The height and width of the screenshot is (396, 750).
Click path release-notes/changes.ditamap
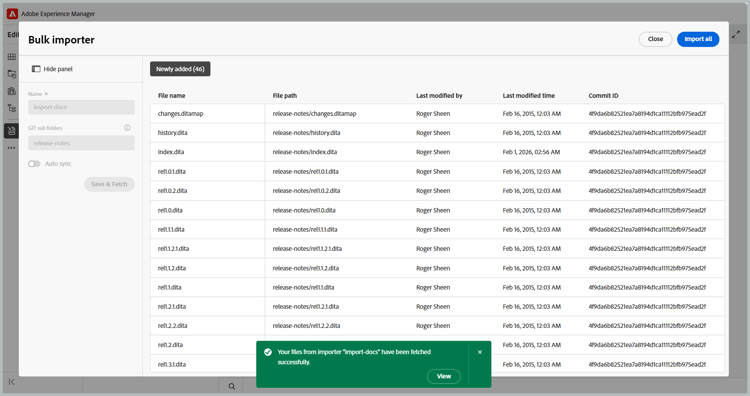tap(314, 114)
